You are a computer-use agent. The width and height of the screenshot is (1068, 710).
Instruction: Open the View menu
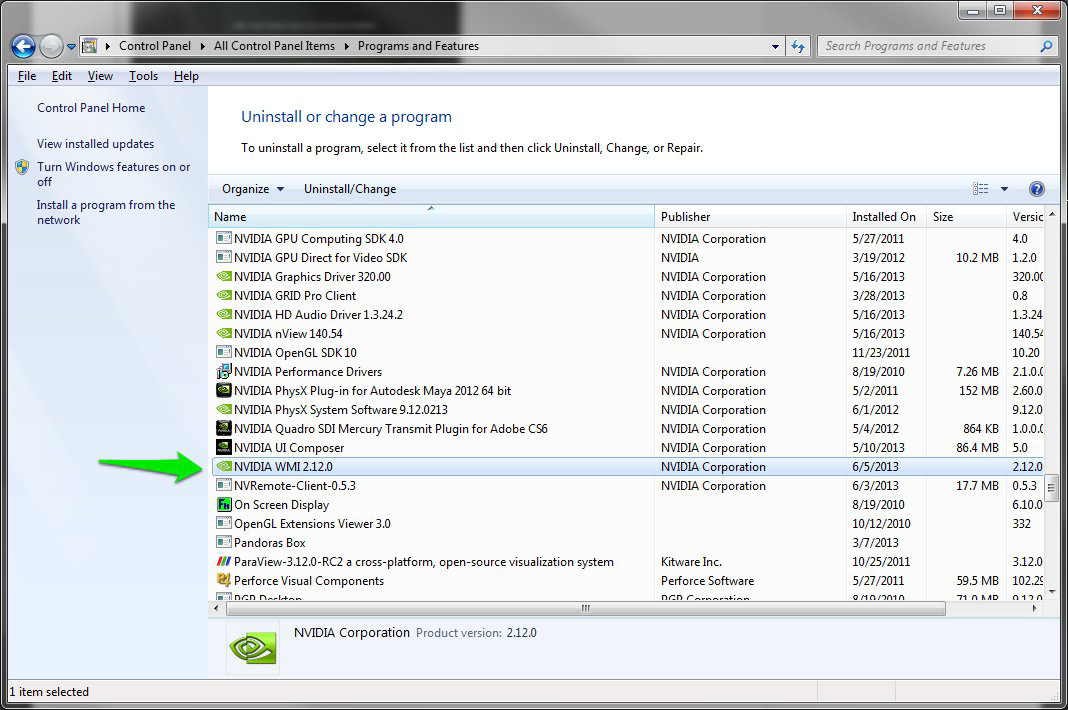100,76
